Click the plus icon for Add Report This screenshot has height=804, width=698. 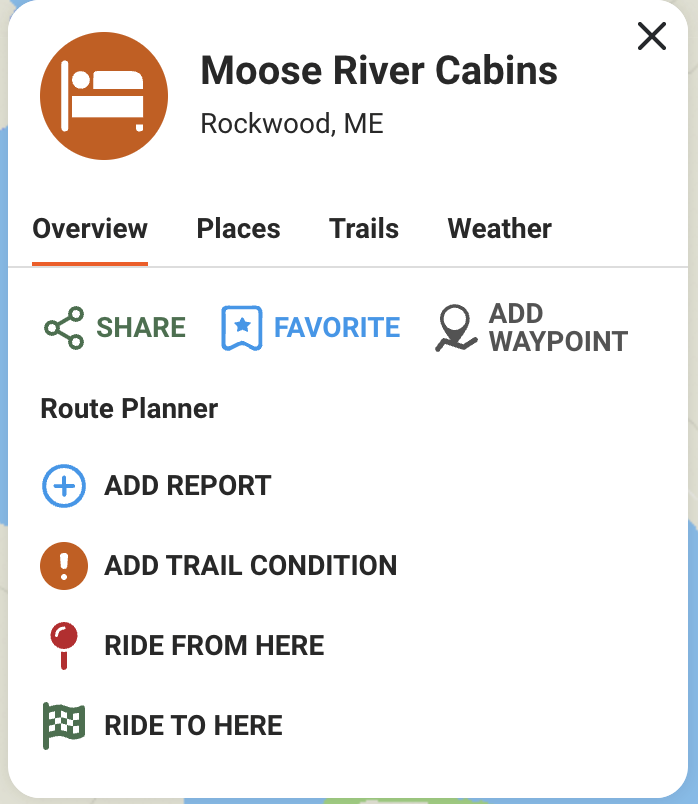click(63, 486)
